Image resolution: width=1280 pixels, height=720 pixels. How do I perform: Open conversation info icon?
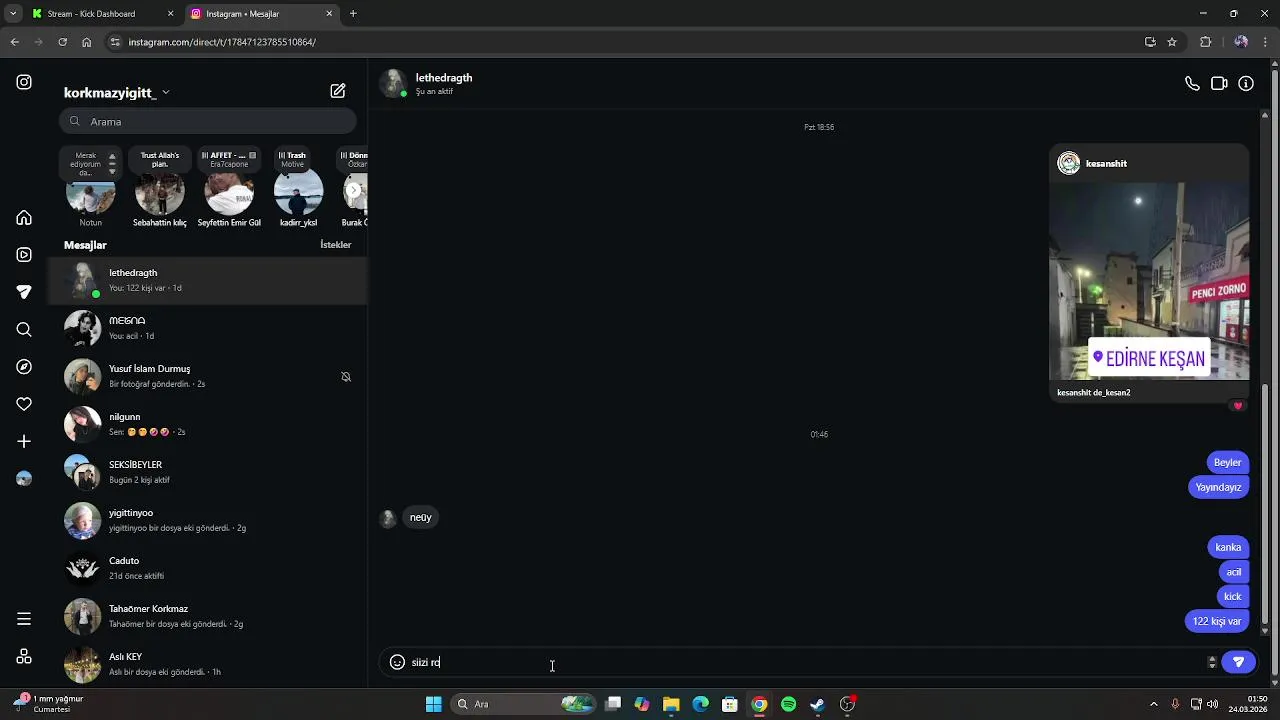pyautogui.click(x=1246, y=84)
